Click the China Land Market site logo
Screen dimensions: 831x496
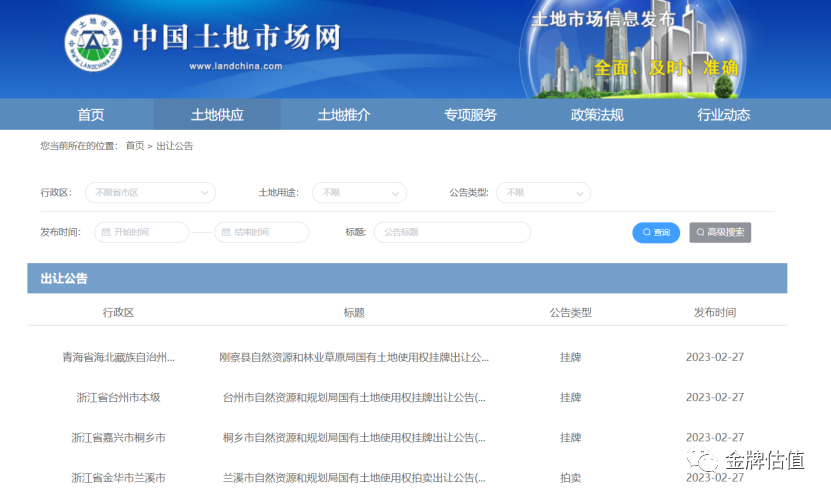tap(93, 42)
